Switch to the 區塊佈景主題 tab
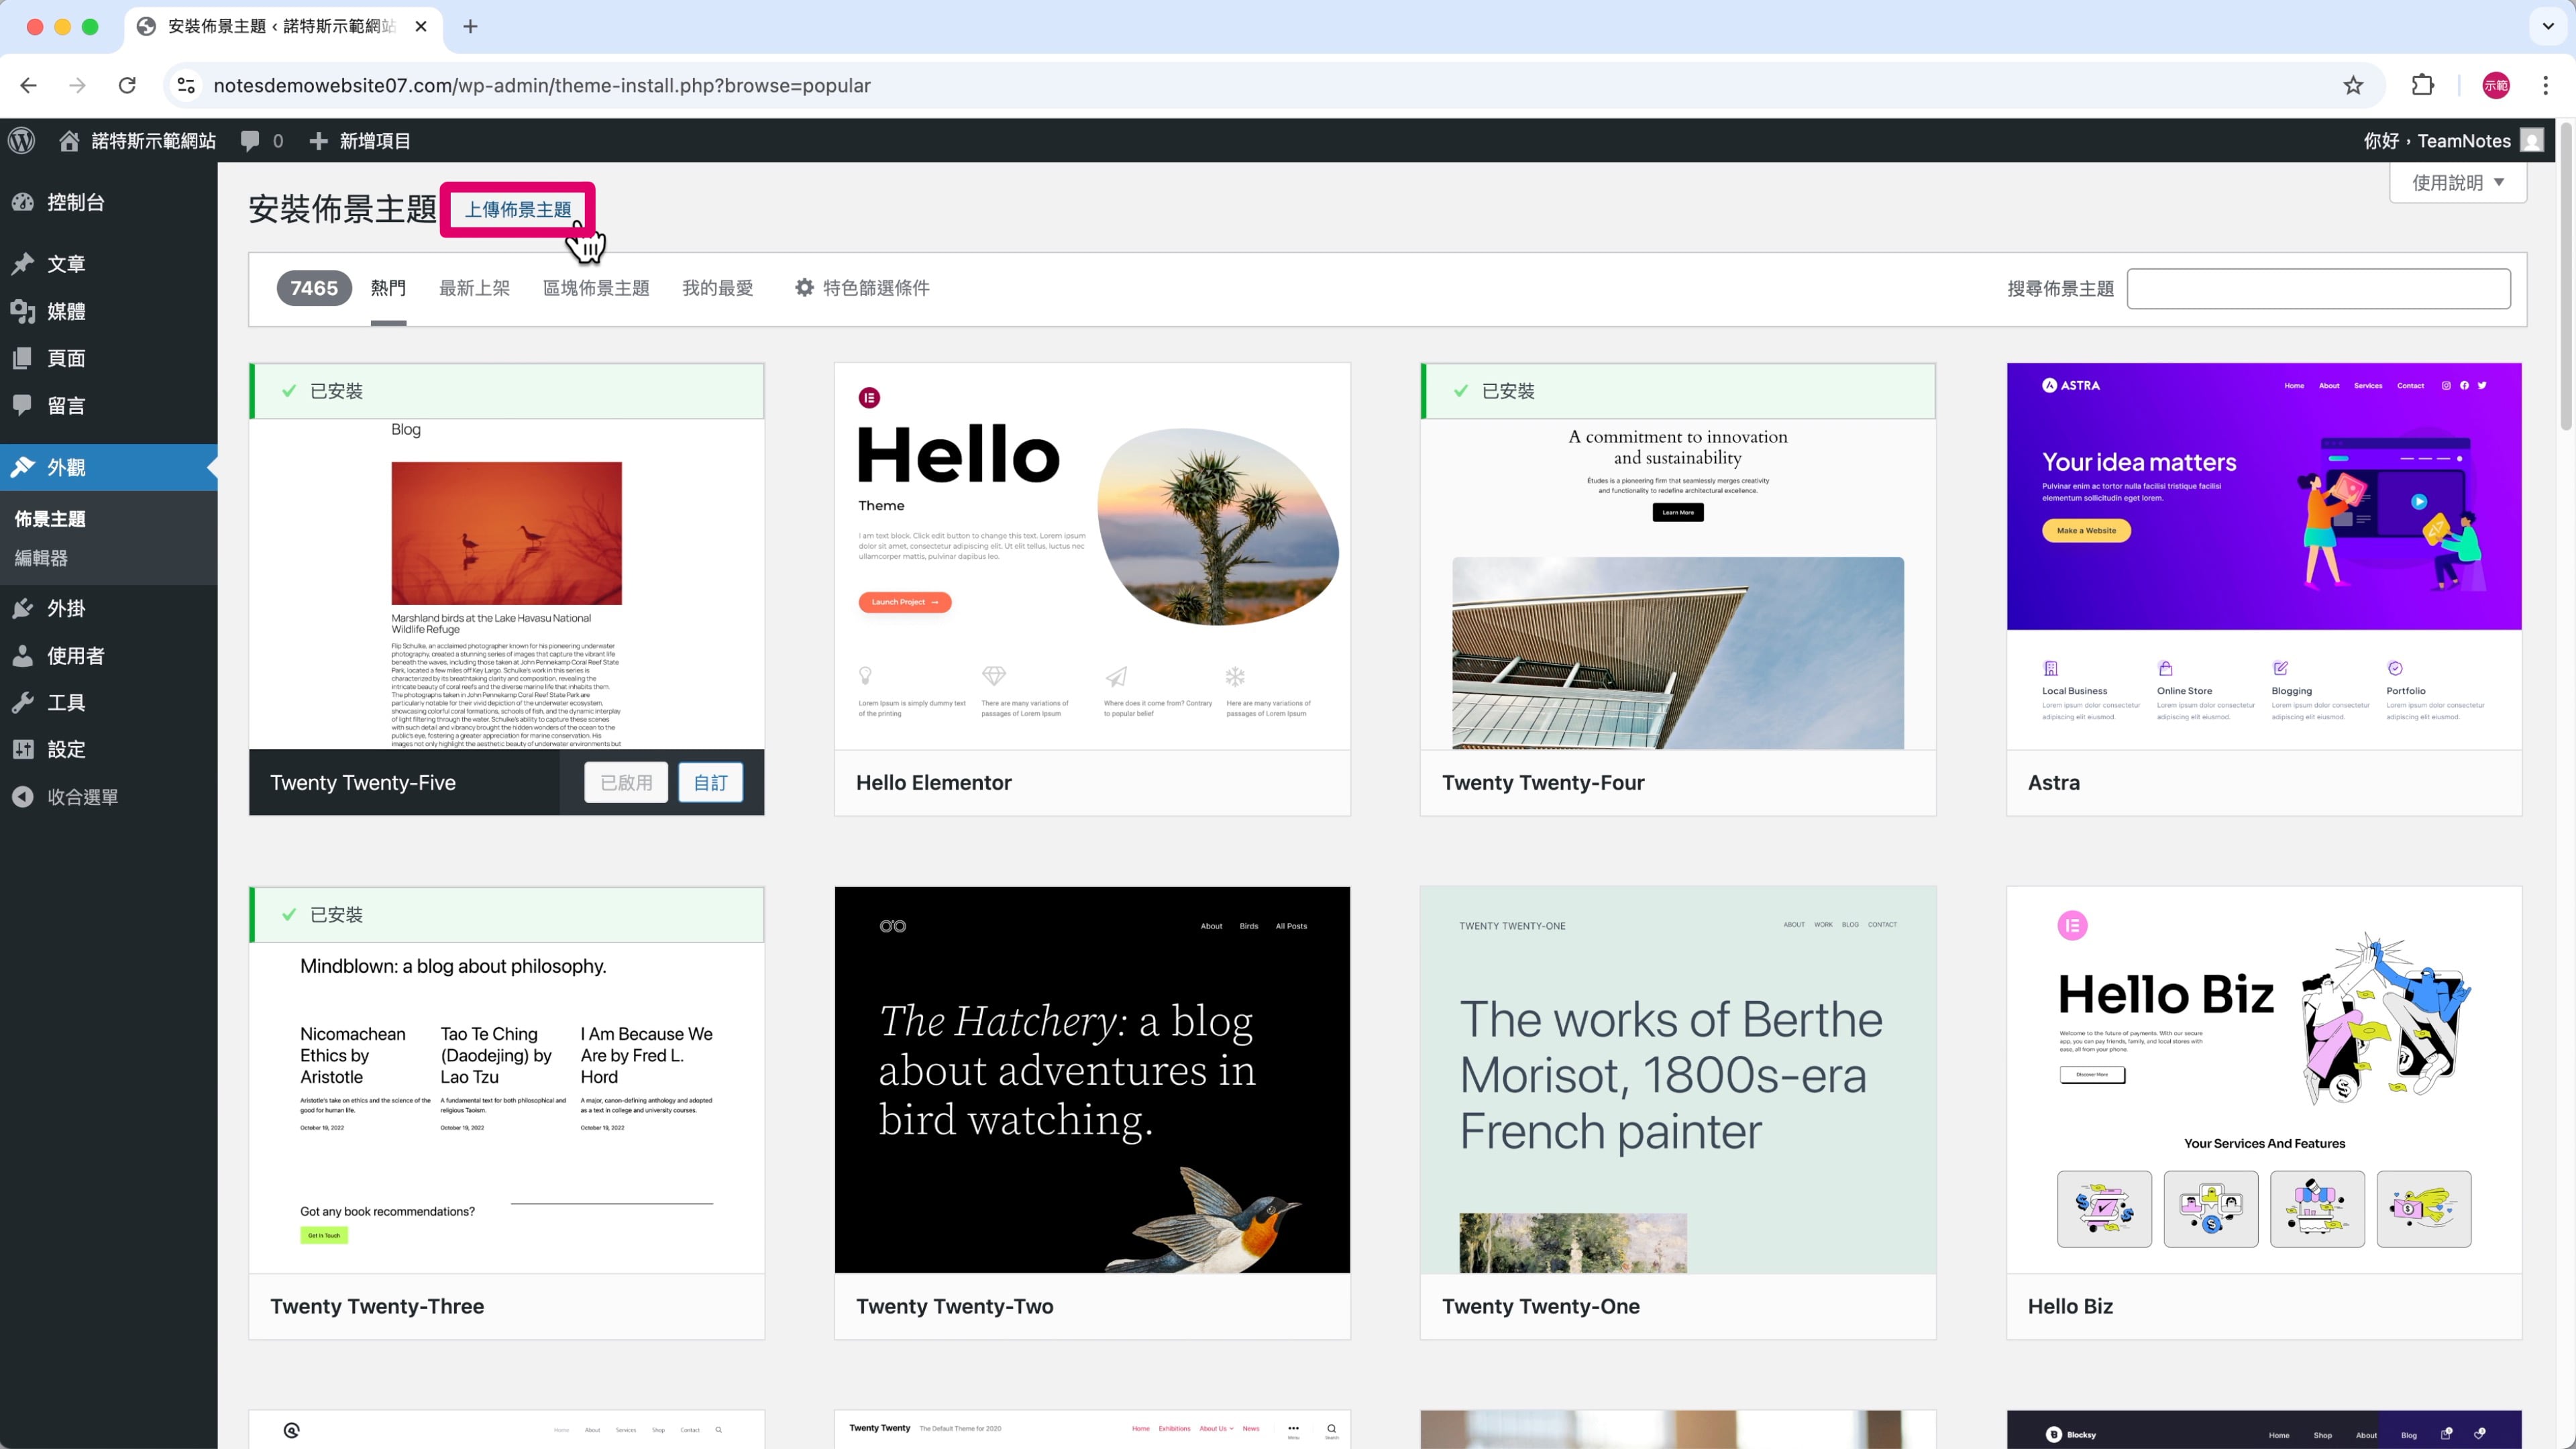 (596, 288)
